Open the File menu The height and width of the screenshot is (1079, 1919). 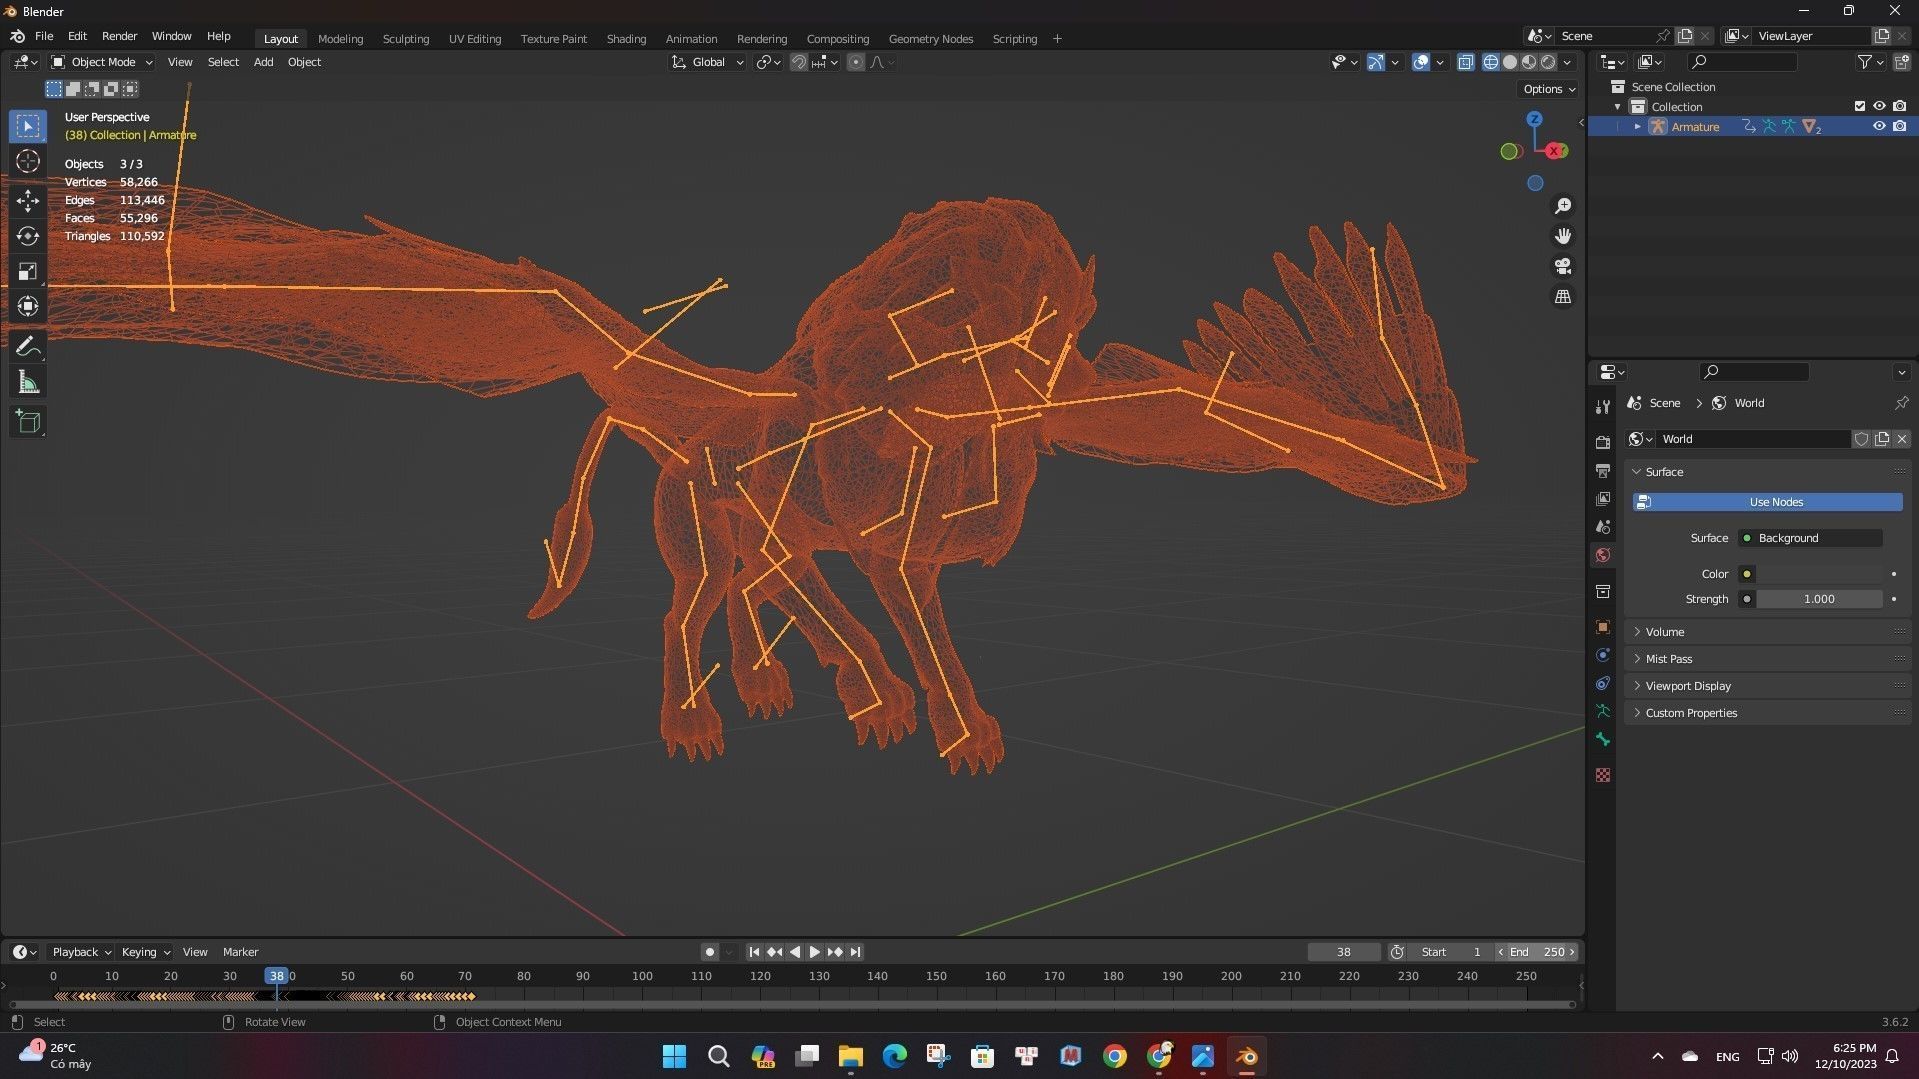44,36
